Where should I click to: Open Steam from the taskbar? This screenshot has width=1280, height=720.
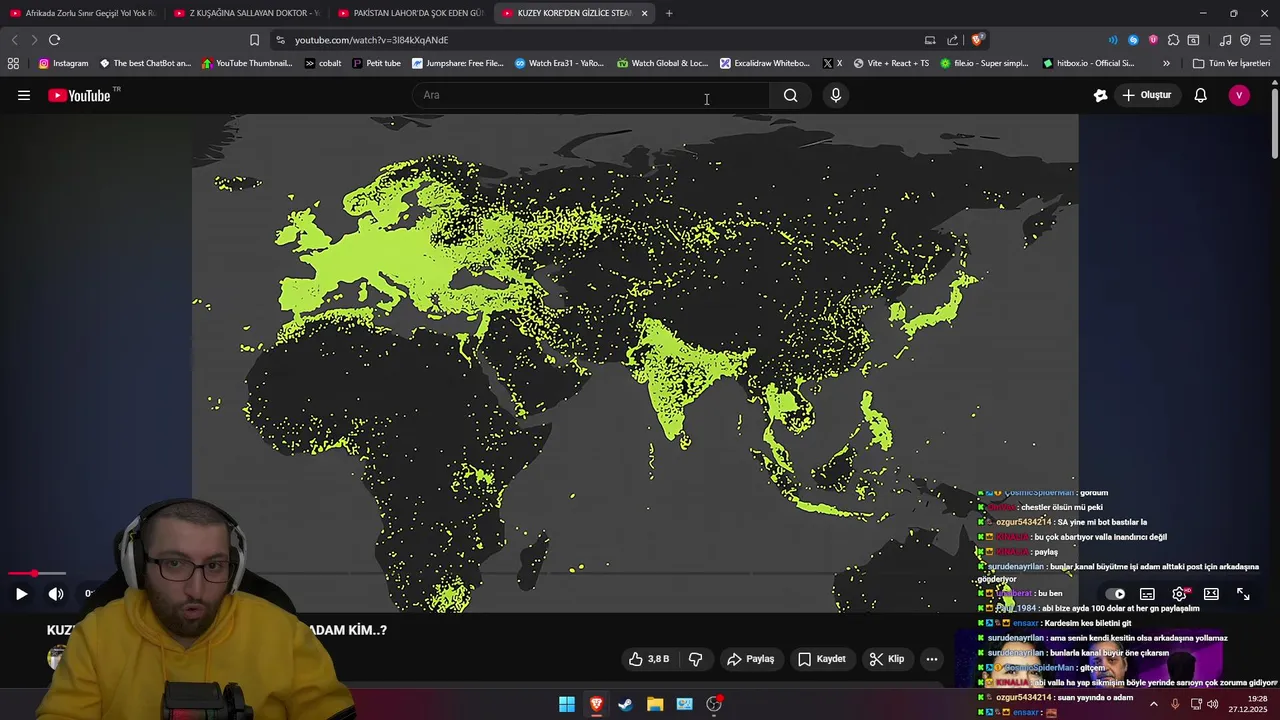point(625,704)
